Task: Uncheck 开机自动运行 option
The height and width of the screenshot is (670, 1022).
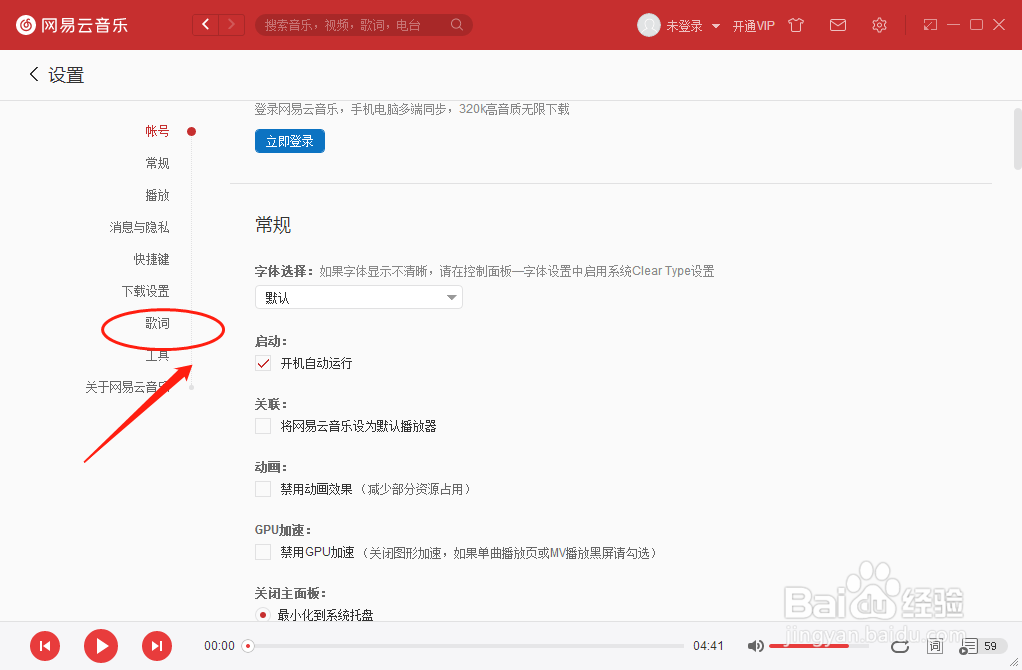Action: 262,363
